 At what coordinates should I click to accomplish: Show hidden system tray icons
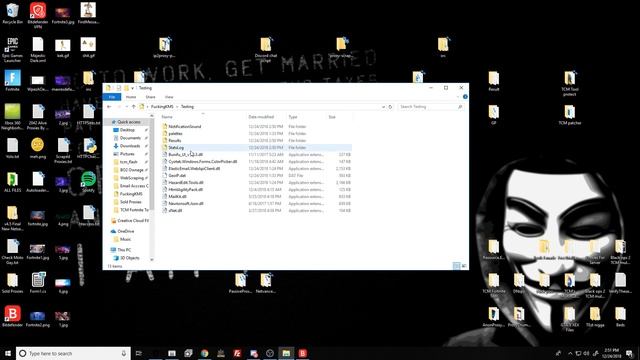pos(570,353)
